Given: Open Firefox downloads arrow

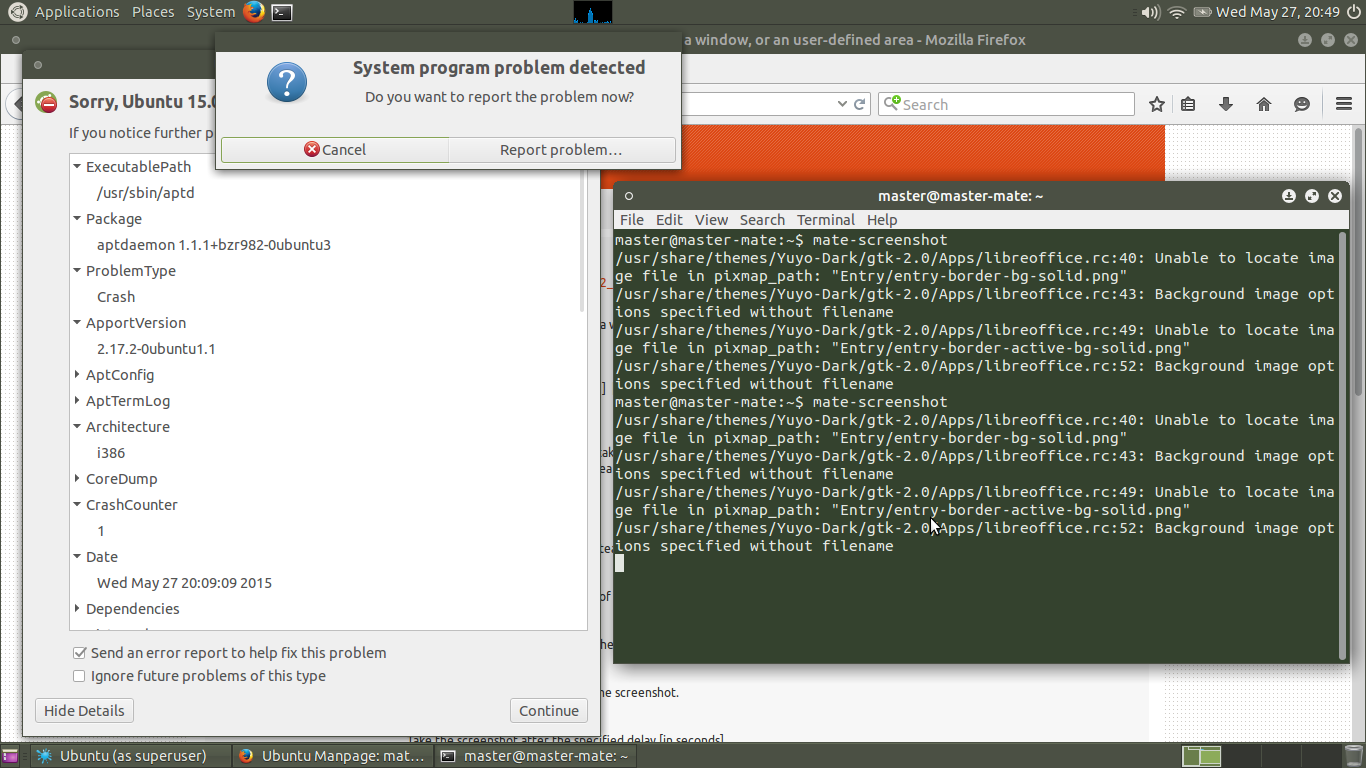Looking at the screenshot, I should pos(1226,104).
